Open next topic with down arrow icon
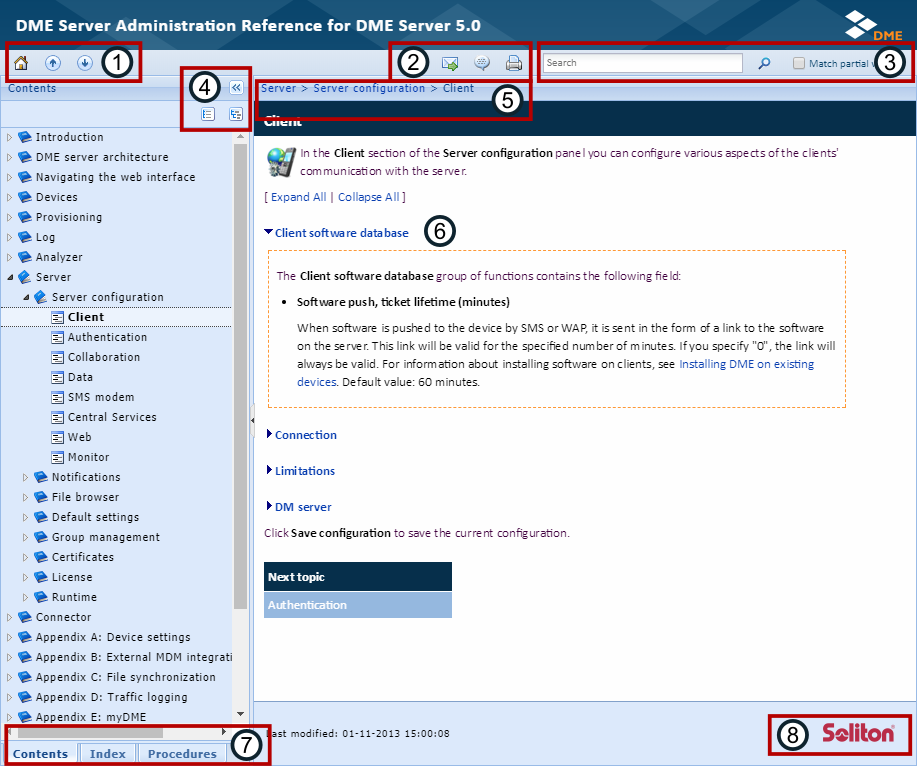This screenshot has height=766, width=917. coord(85,63)
